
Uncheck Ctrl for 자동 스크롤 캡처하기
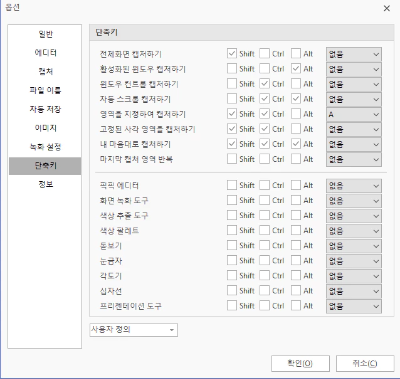pos(264,99)
